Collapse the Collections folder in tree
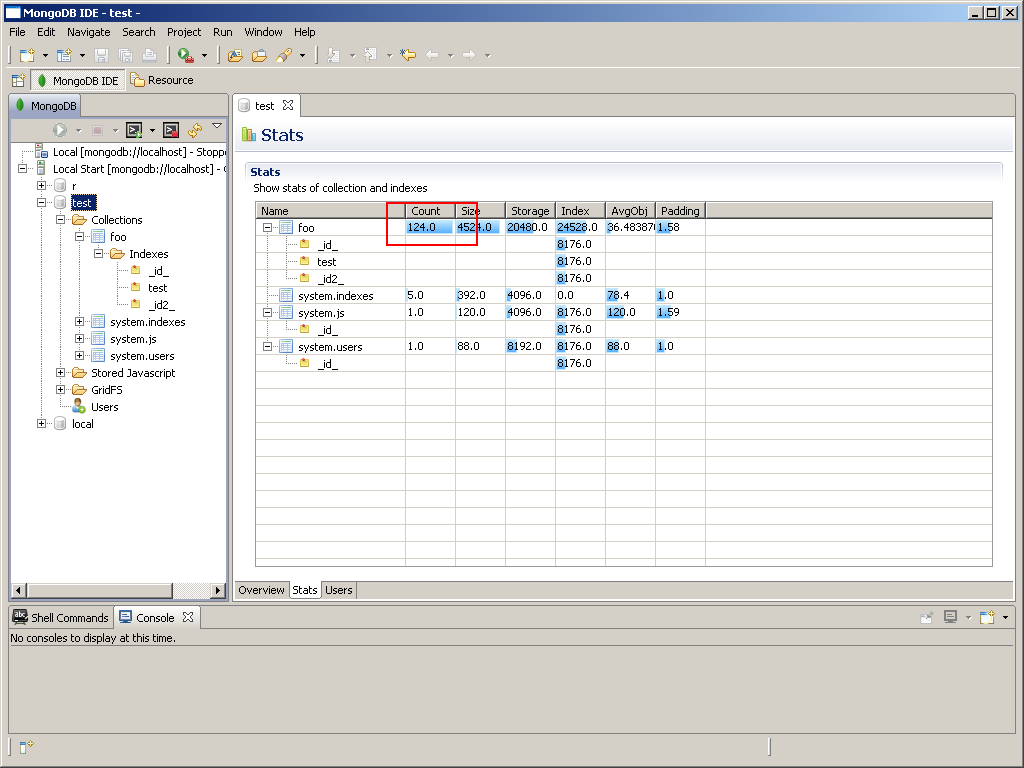Viewport: 1024px width, 768px height. [x=60, y=219]
